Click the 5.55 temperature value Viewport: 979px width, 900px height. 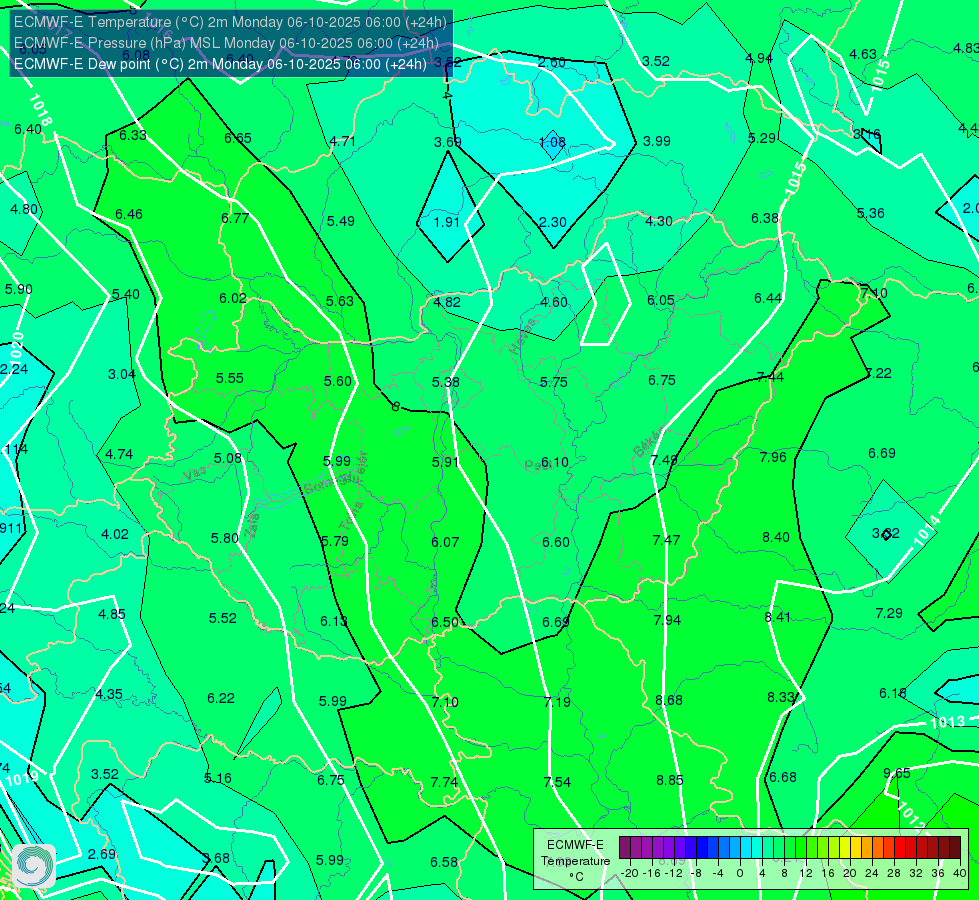click(230, 378)
